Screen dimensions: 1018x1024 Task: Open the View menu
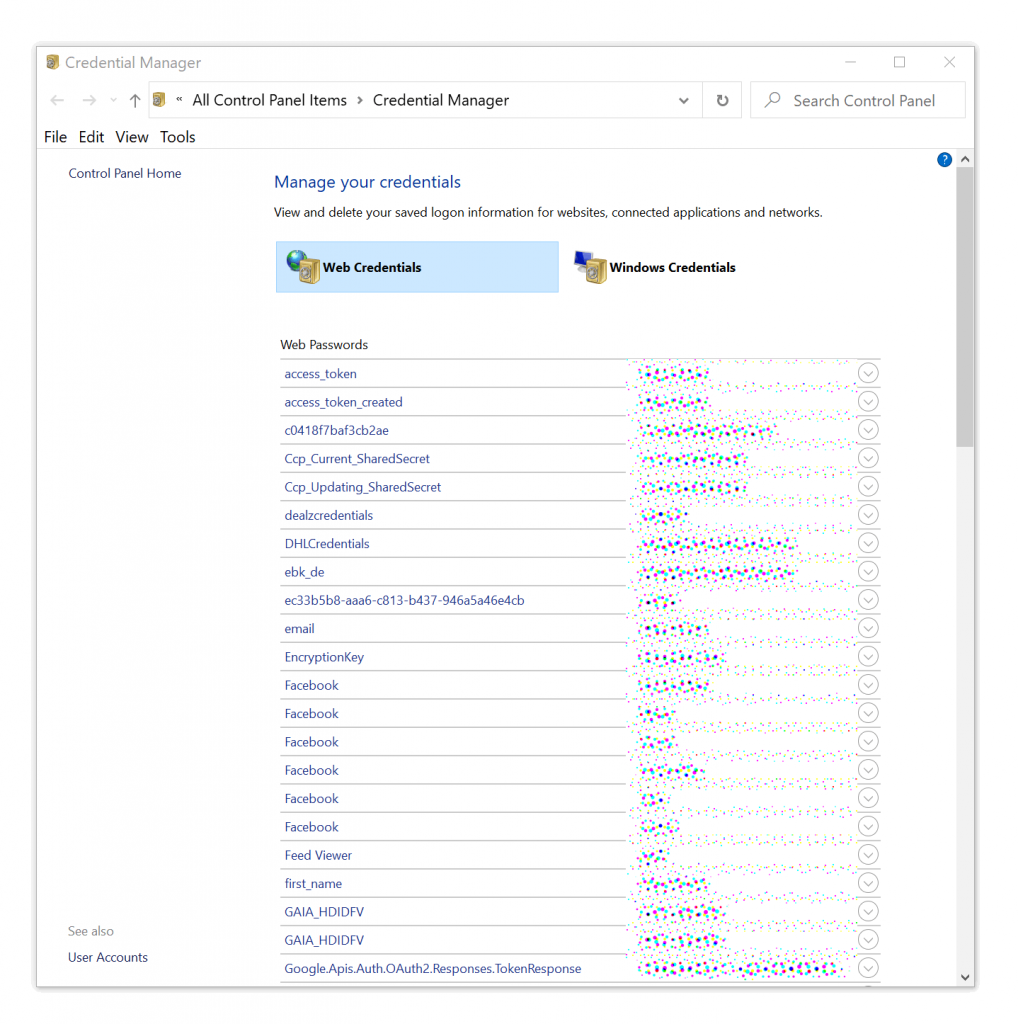point(131,137)
